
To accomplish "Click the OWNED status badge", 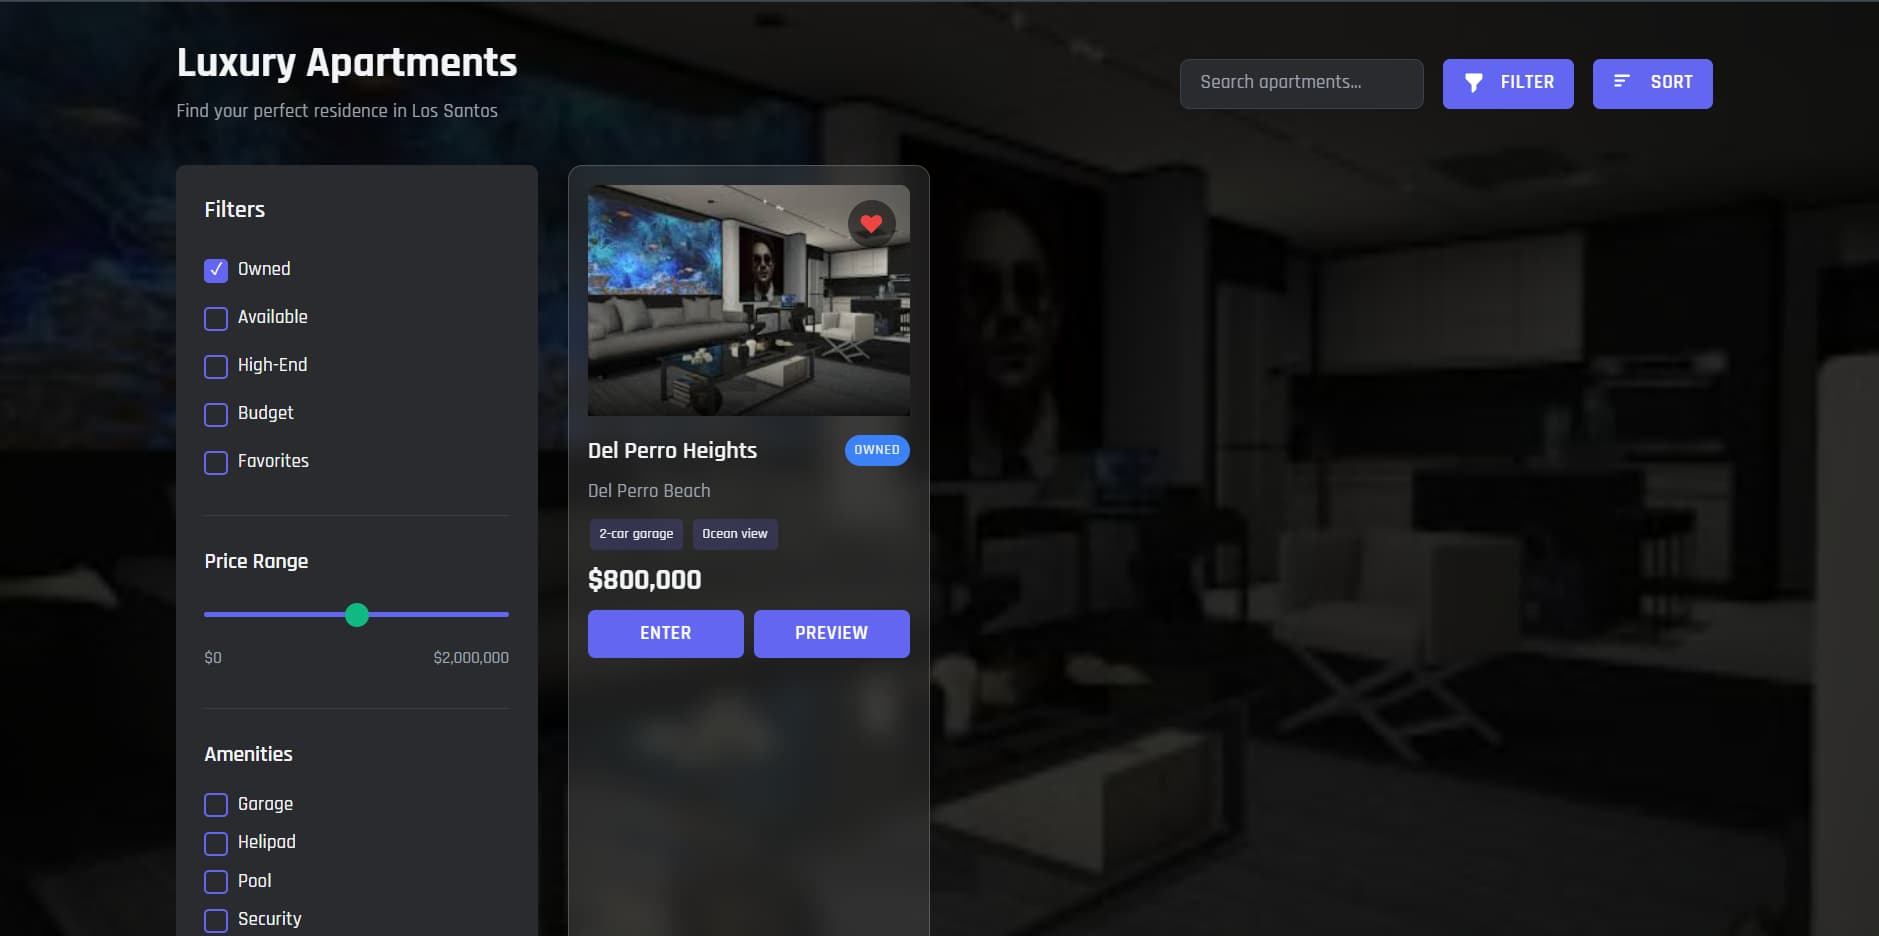I will click(x=877, y=450).
